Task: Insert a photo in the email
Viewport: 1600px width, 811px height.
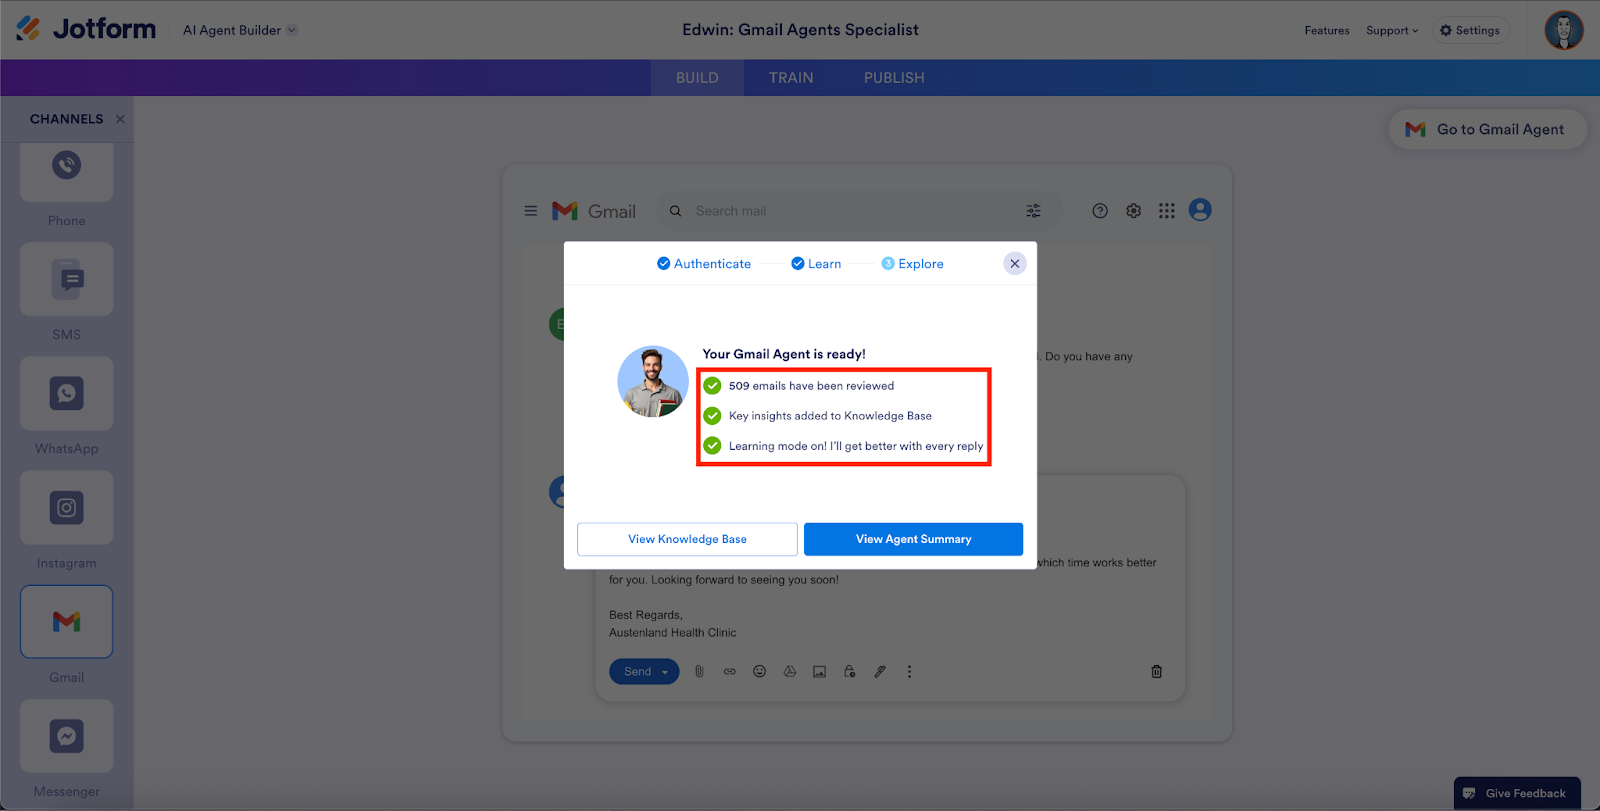Action: pos(820,672)
